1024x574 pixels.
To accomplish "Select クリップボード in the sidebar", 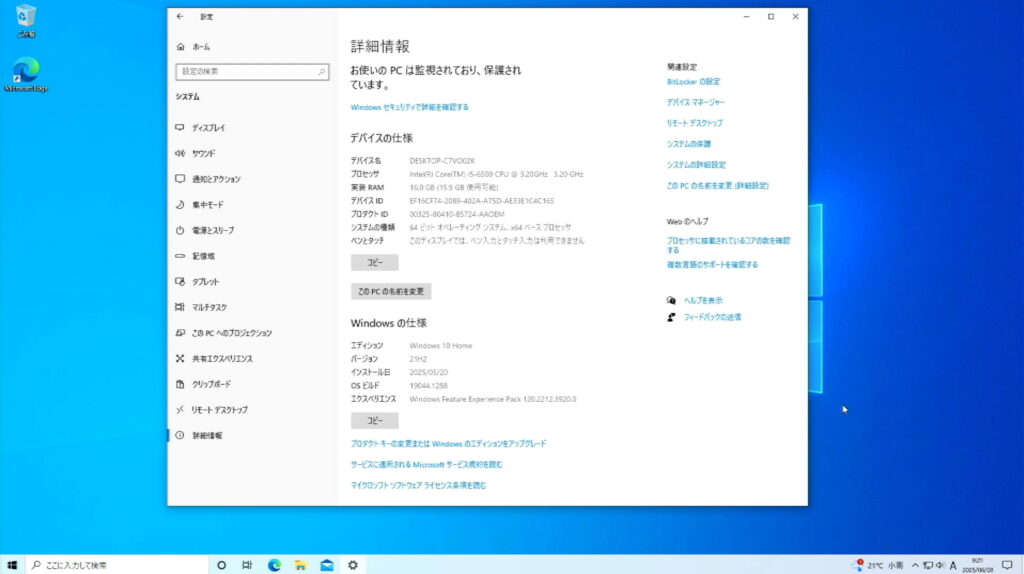I will 211,384.
